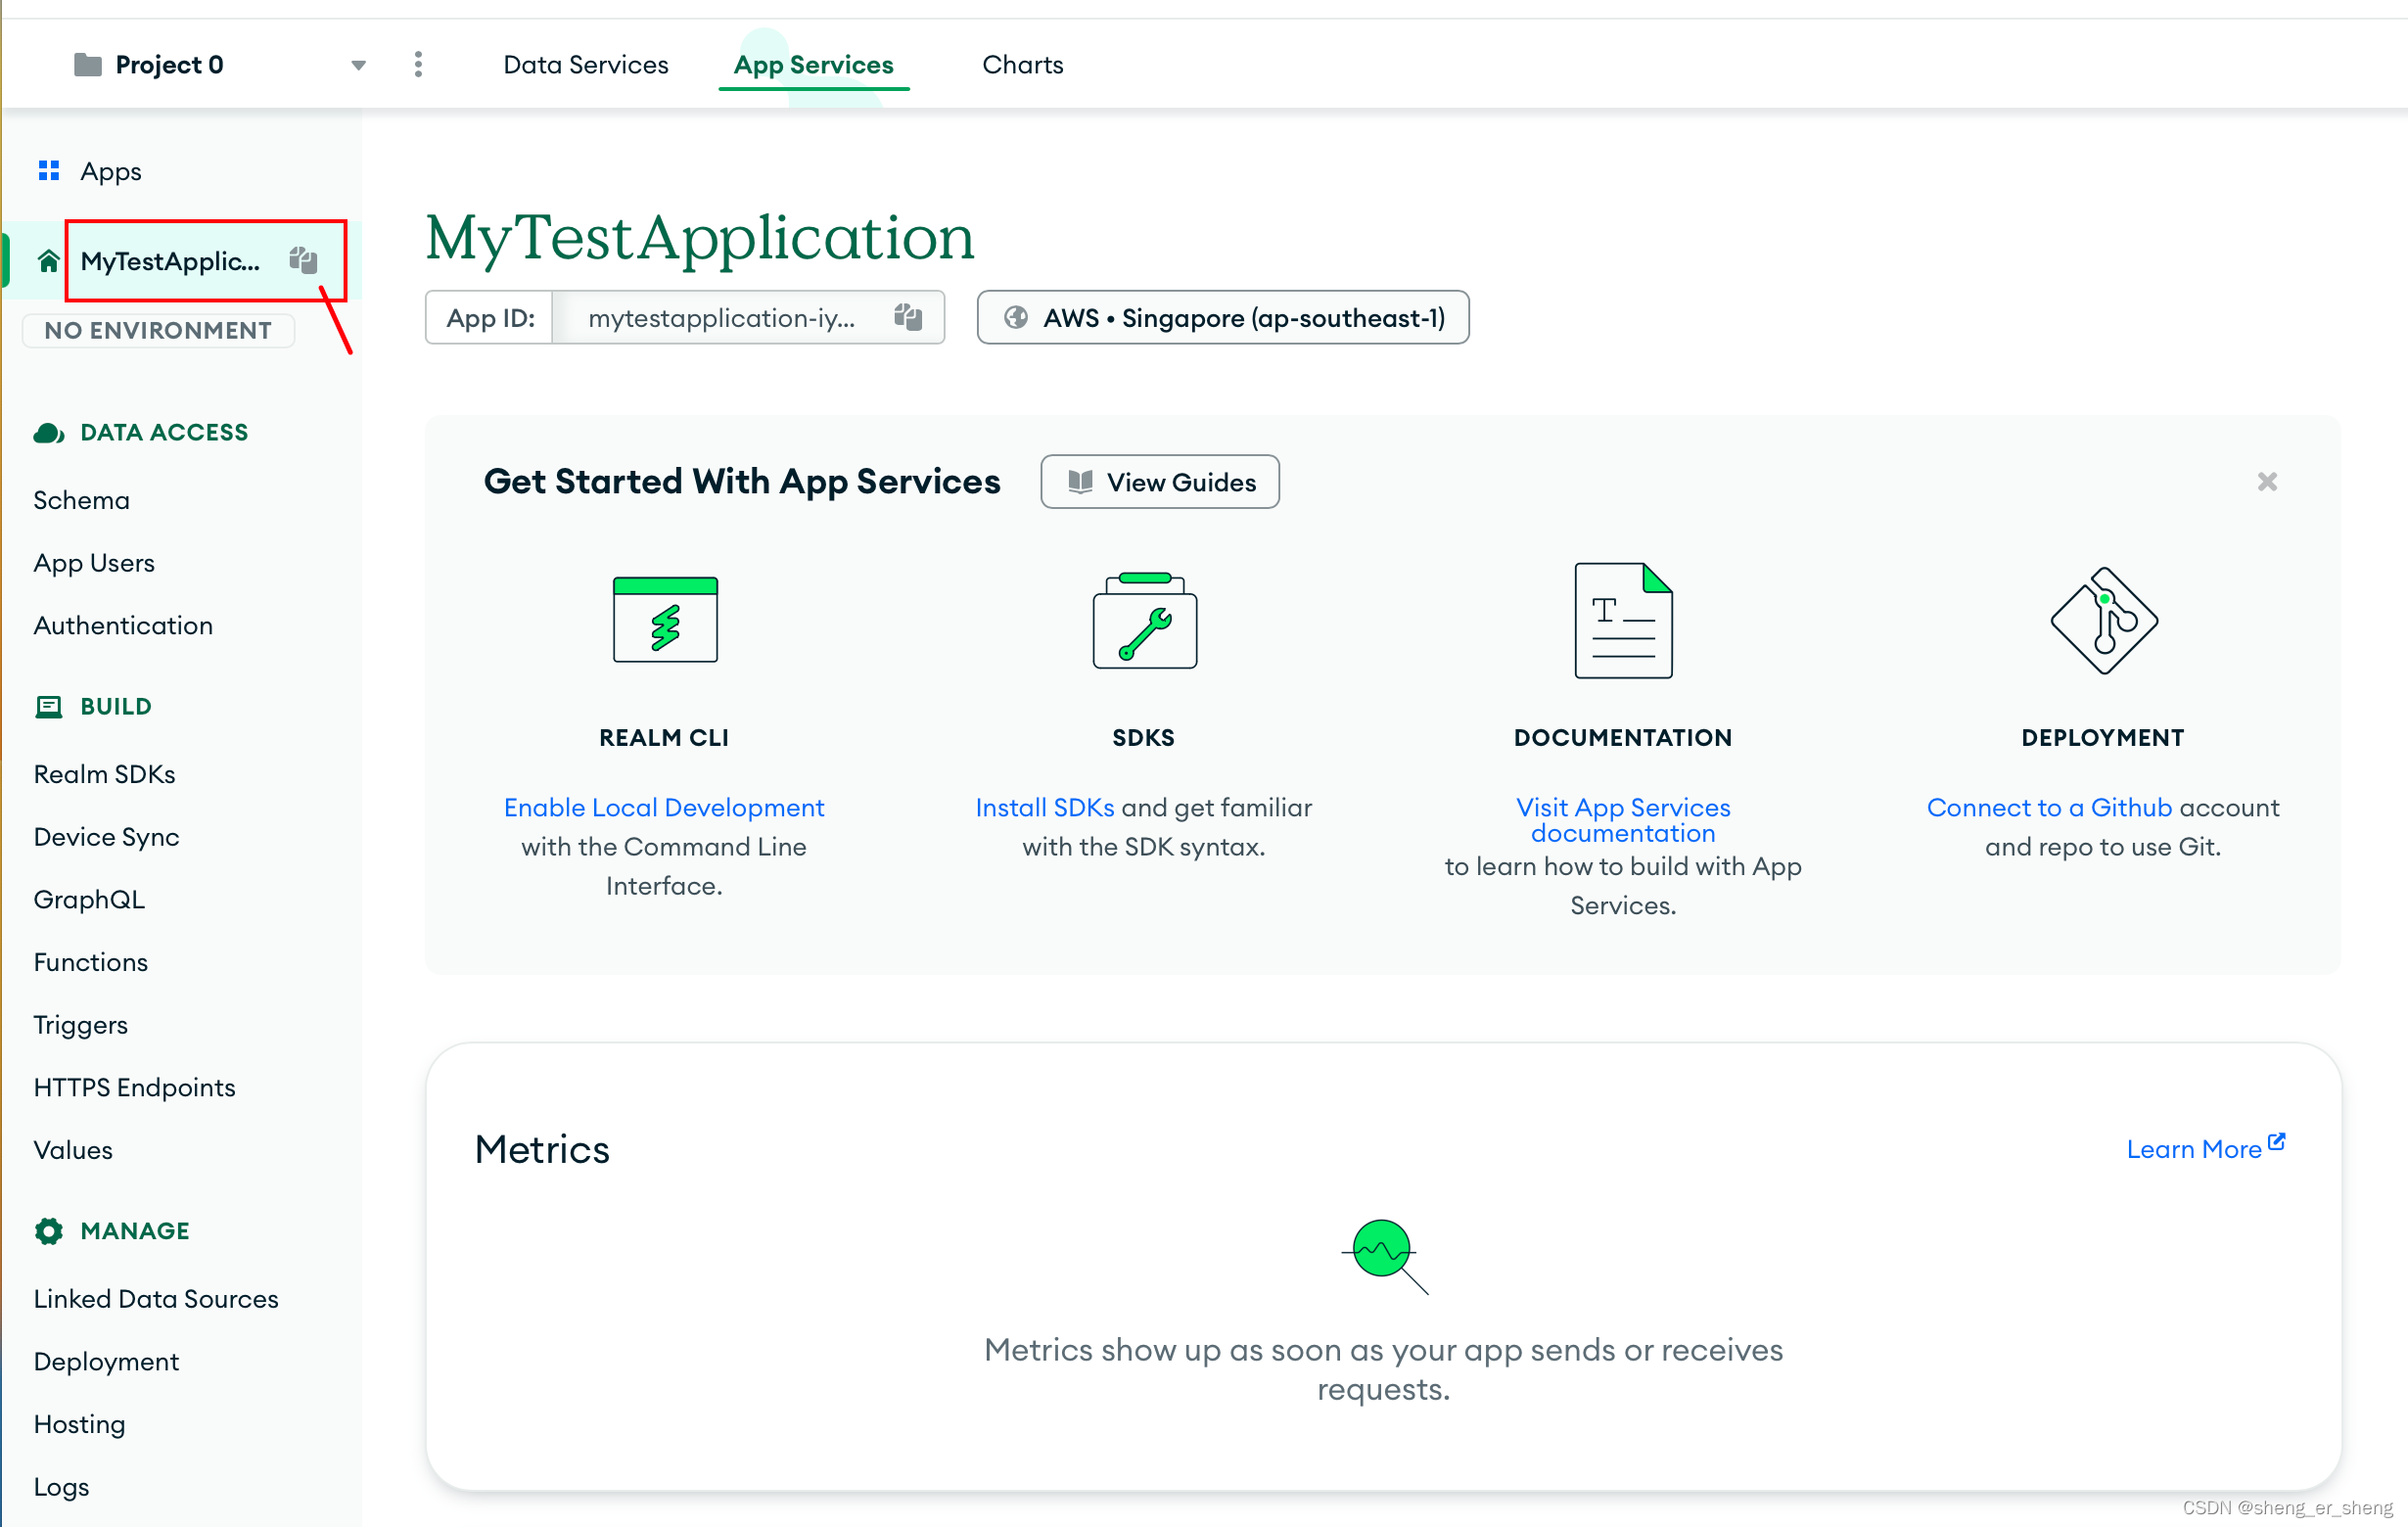Go to Authentication settings
The image size is (2408, 1527).
[x=123, y=626]
